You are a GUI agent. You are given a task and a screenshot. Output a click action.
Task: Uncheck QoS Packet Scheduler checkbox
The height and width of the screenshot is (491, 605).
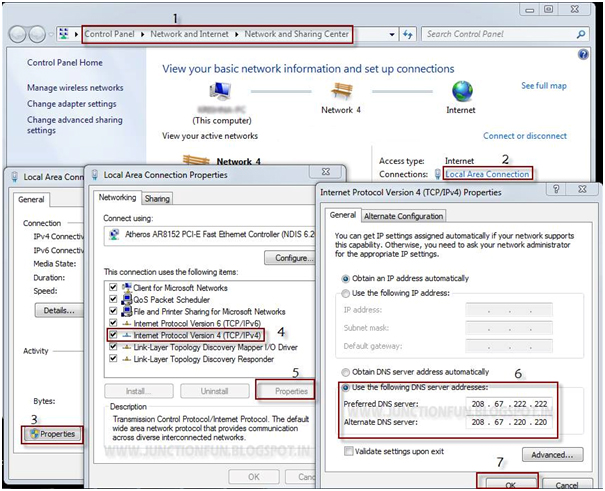112,298
